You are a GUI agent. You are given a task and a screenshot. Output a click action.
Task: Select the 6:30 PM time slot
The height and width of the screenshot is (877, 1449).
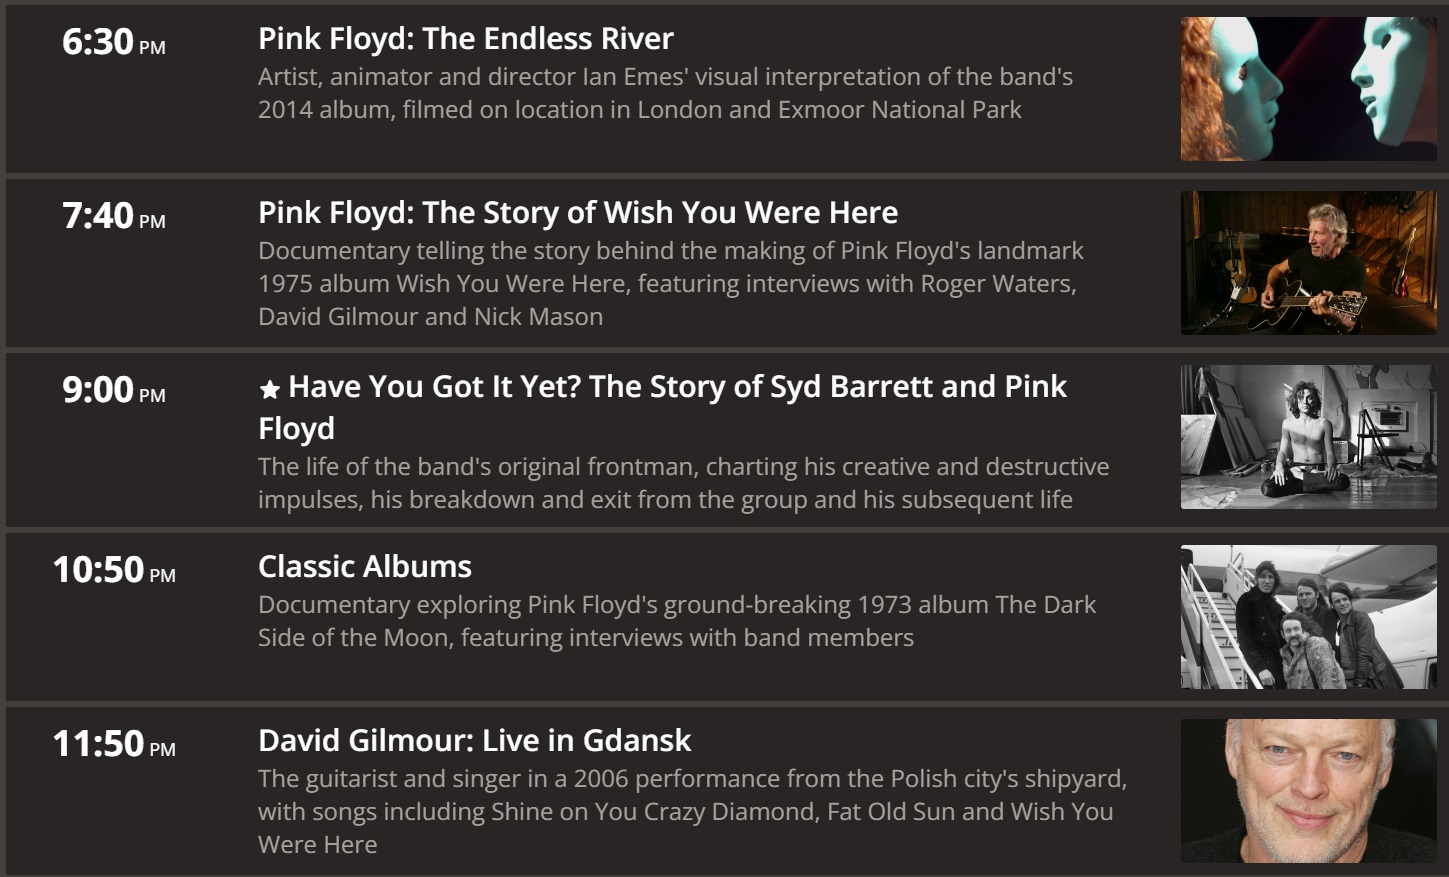pyautogui.click(x=114, y=42)
